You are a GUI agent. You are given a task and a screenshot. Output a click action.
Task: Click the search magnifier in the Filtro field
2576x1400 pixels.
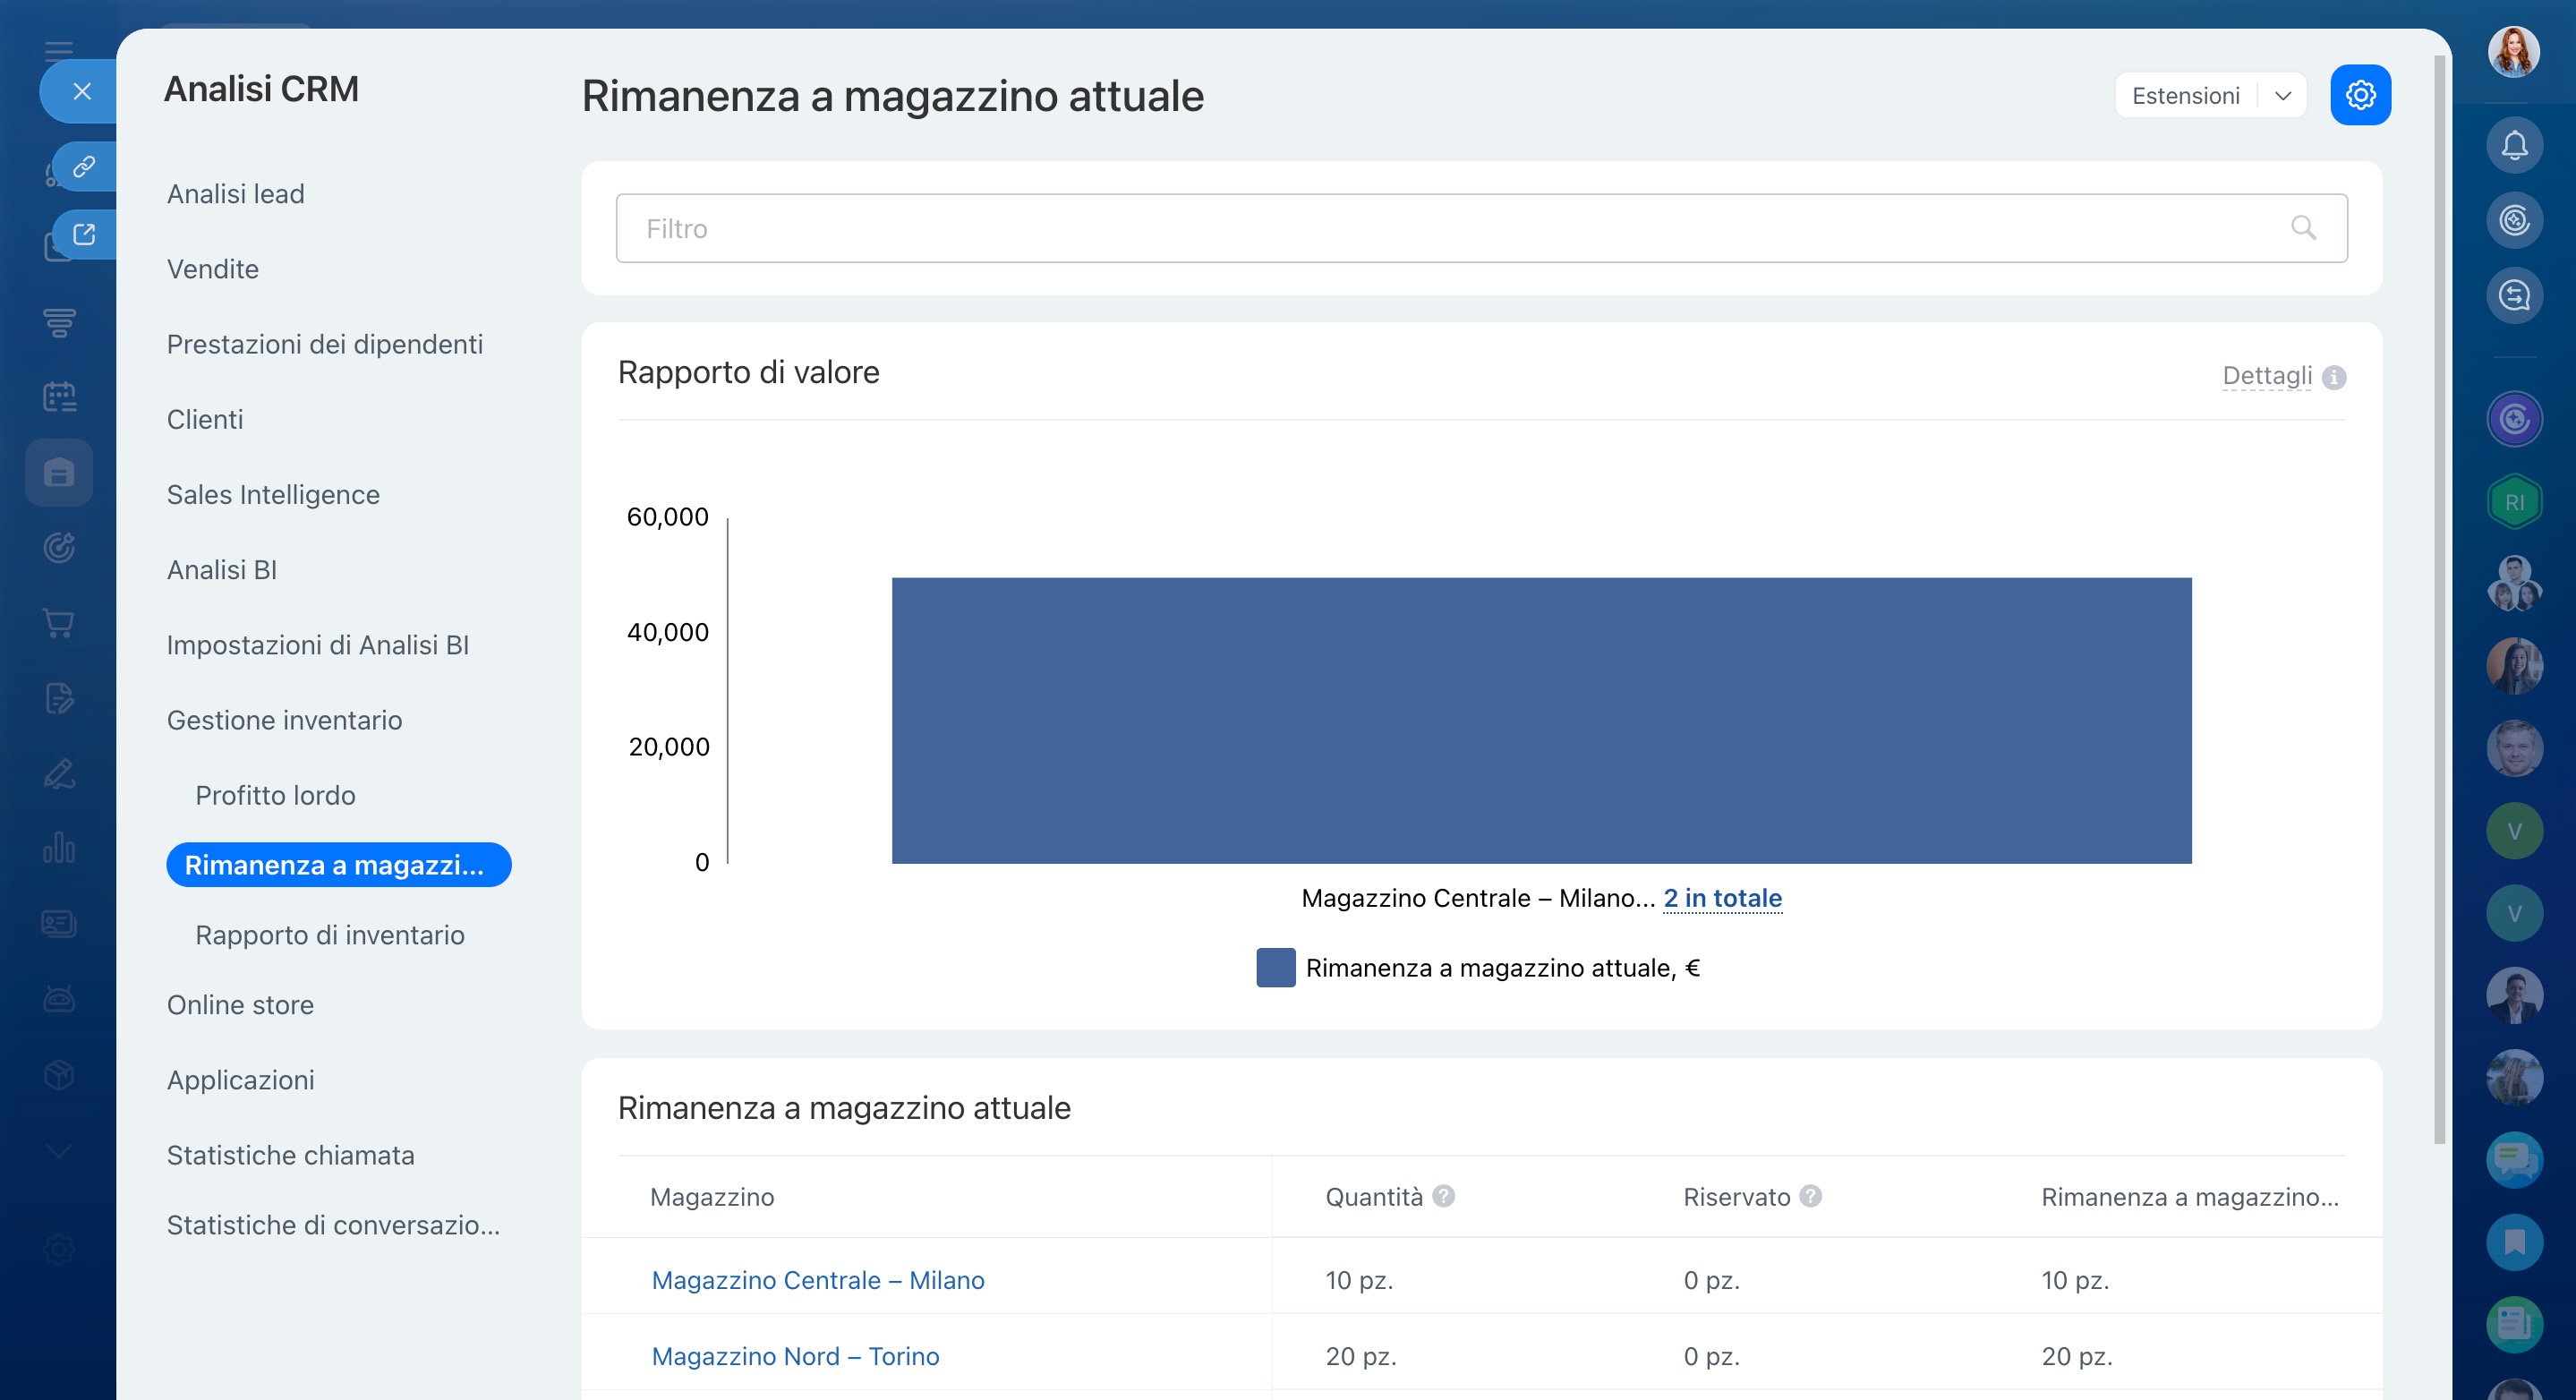(2303, 228)
